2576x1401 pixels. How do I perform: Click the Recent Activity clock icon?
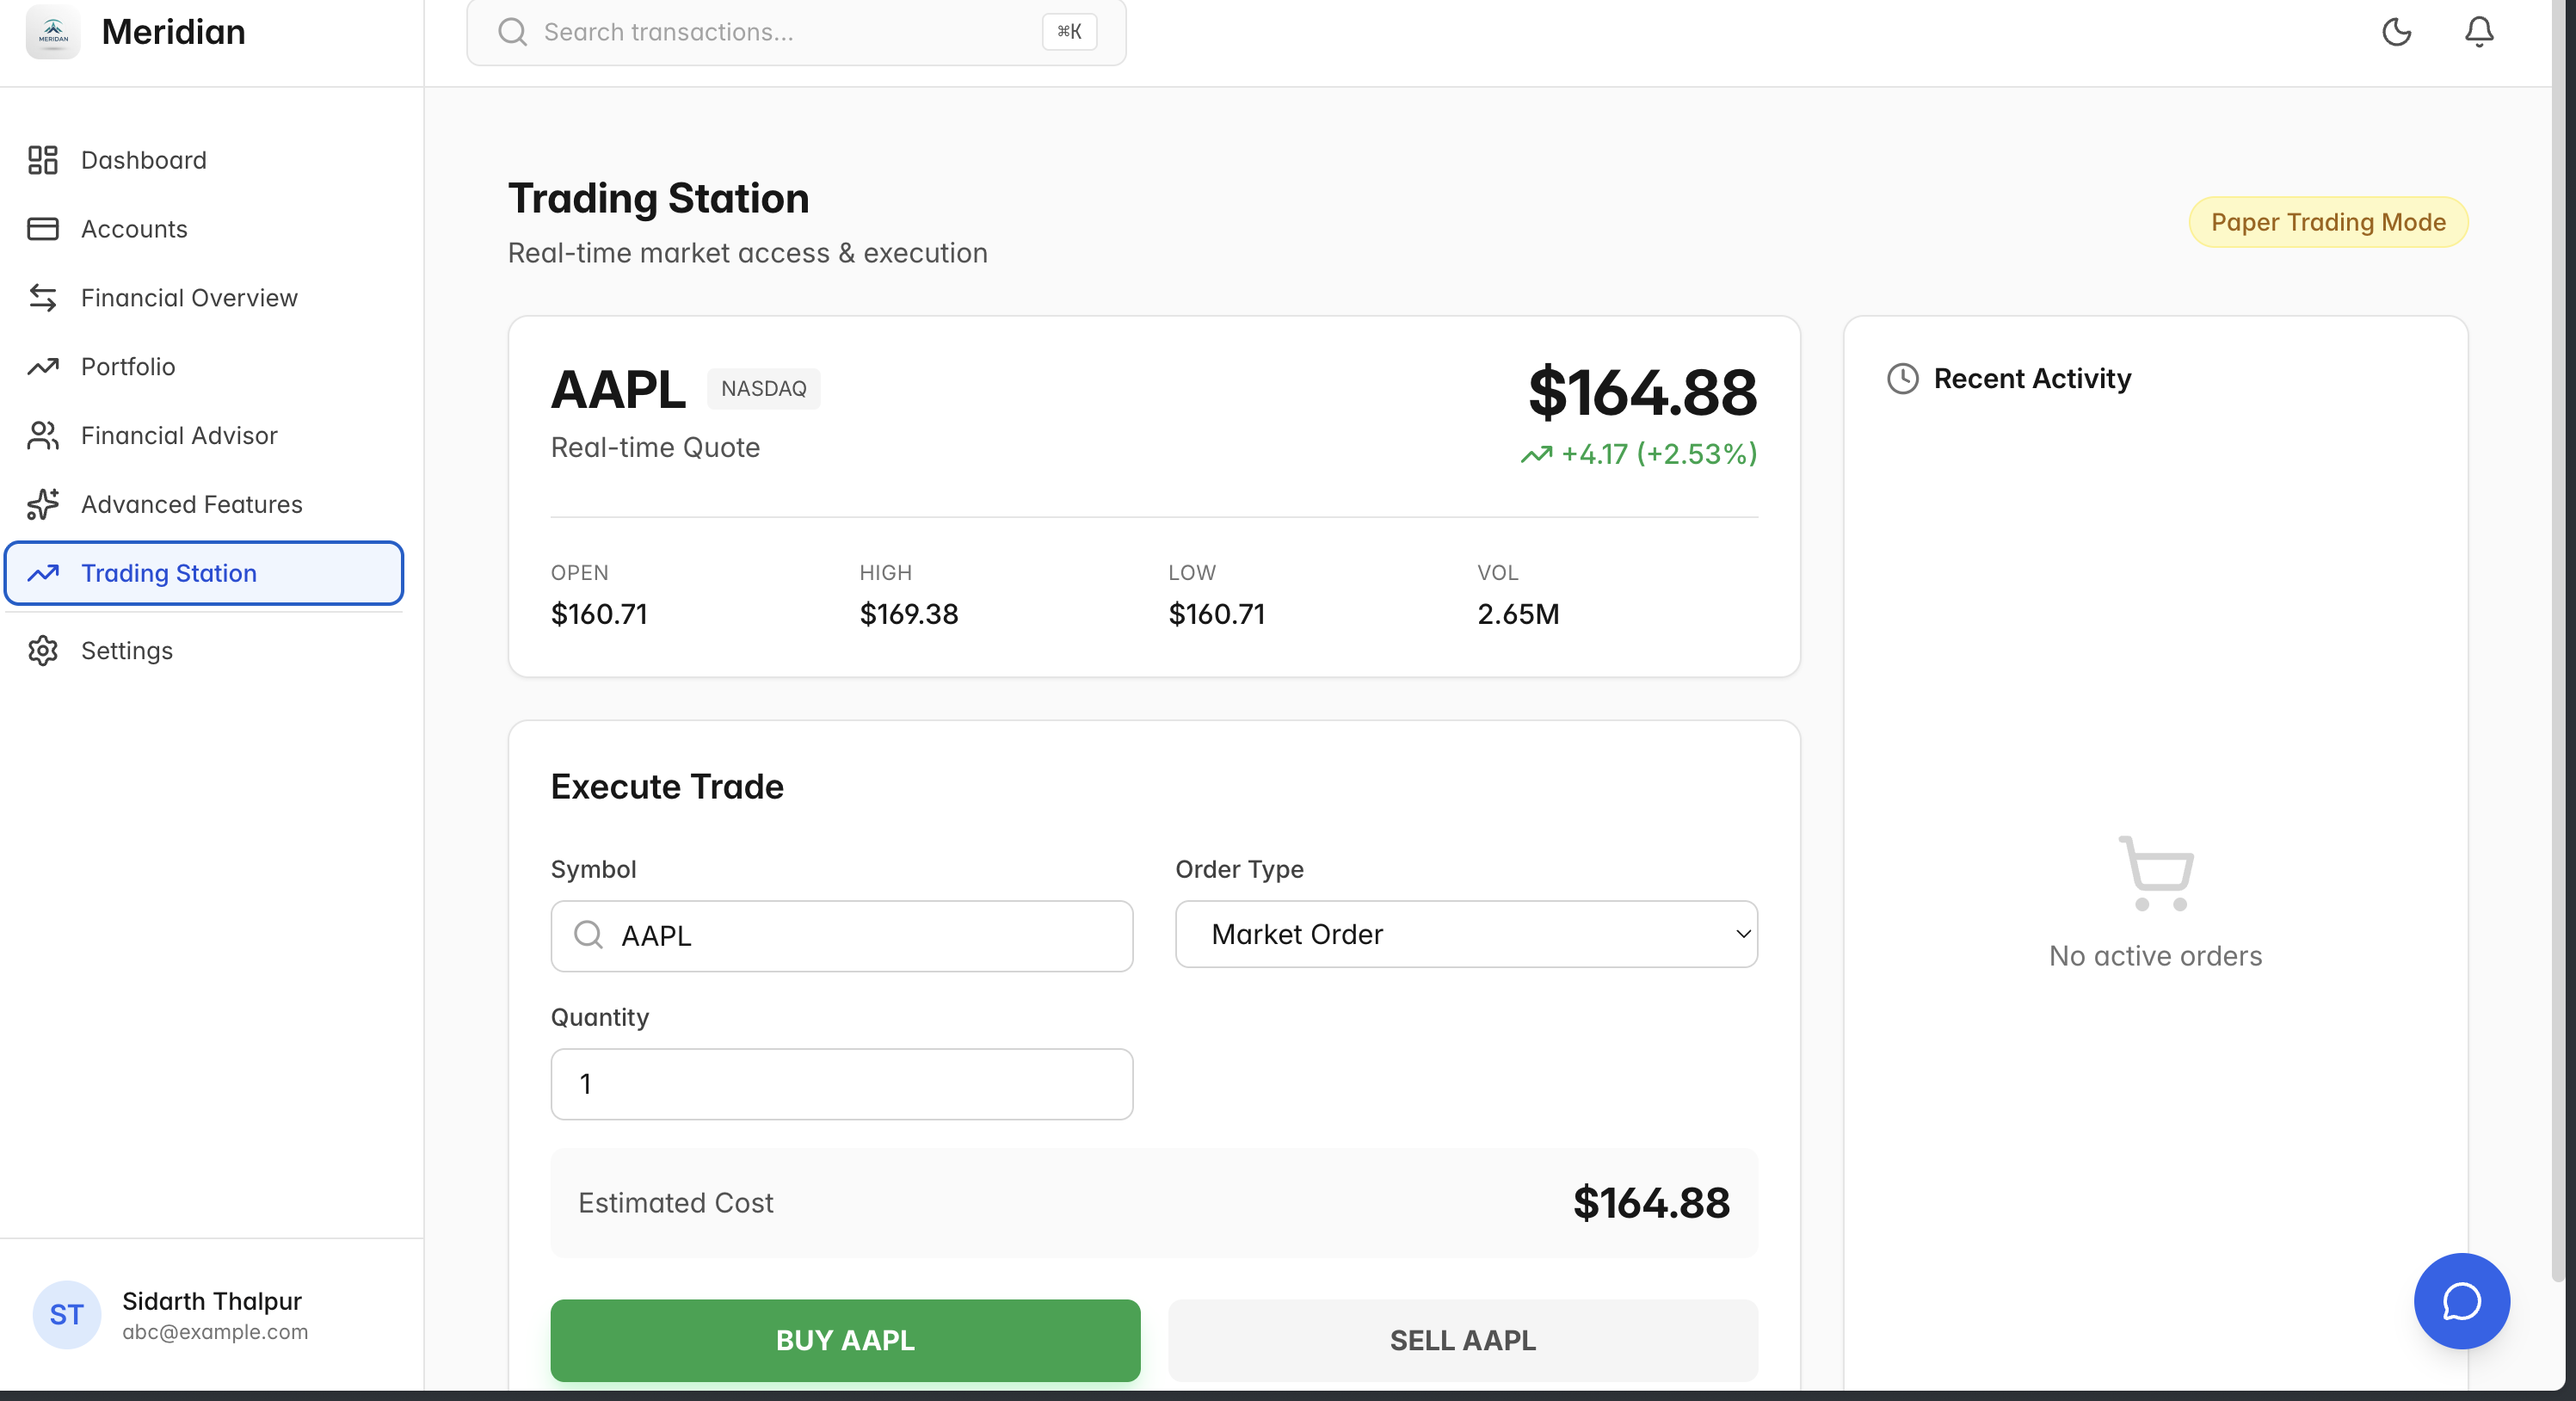(x=1902, y=379)
